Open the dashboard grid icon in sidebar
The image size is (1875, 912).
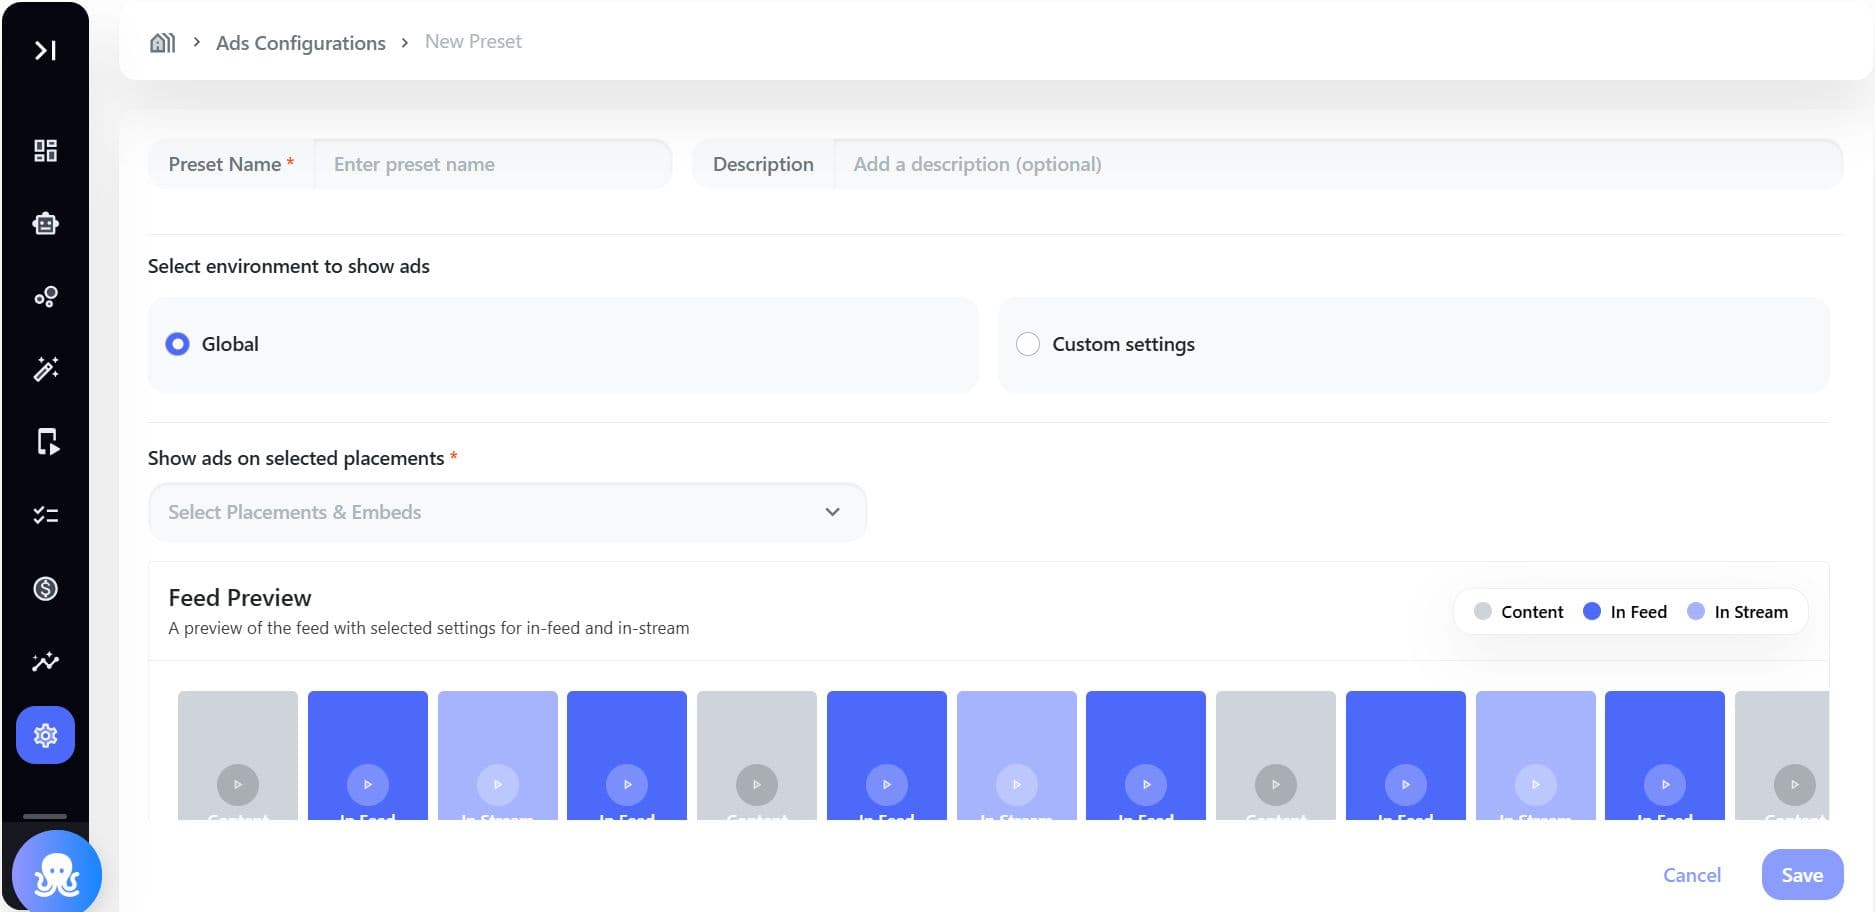45,151
